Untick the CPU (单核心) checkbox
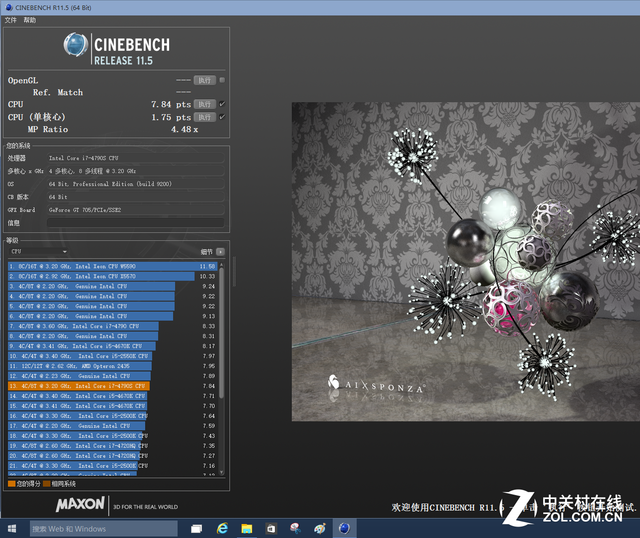 [222, 117]
